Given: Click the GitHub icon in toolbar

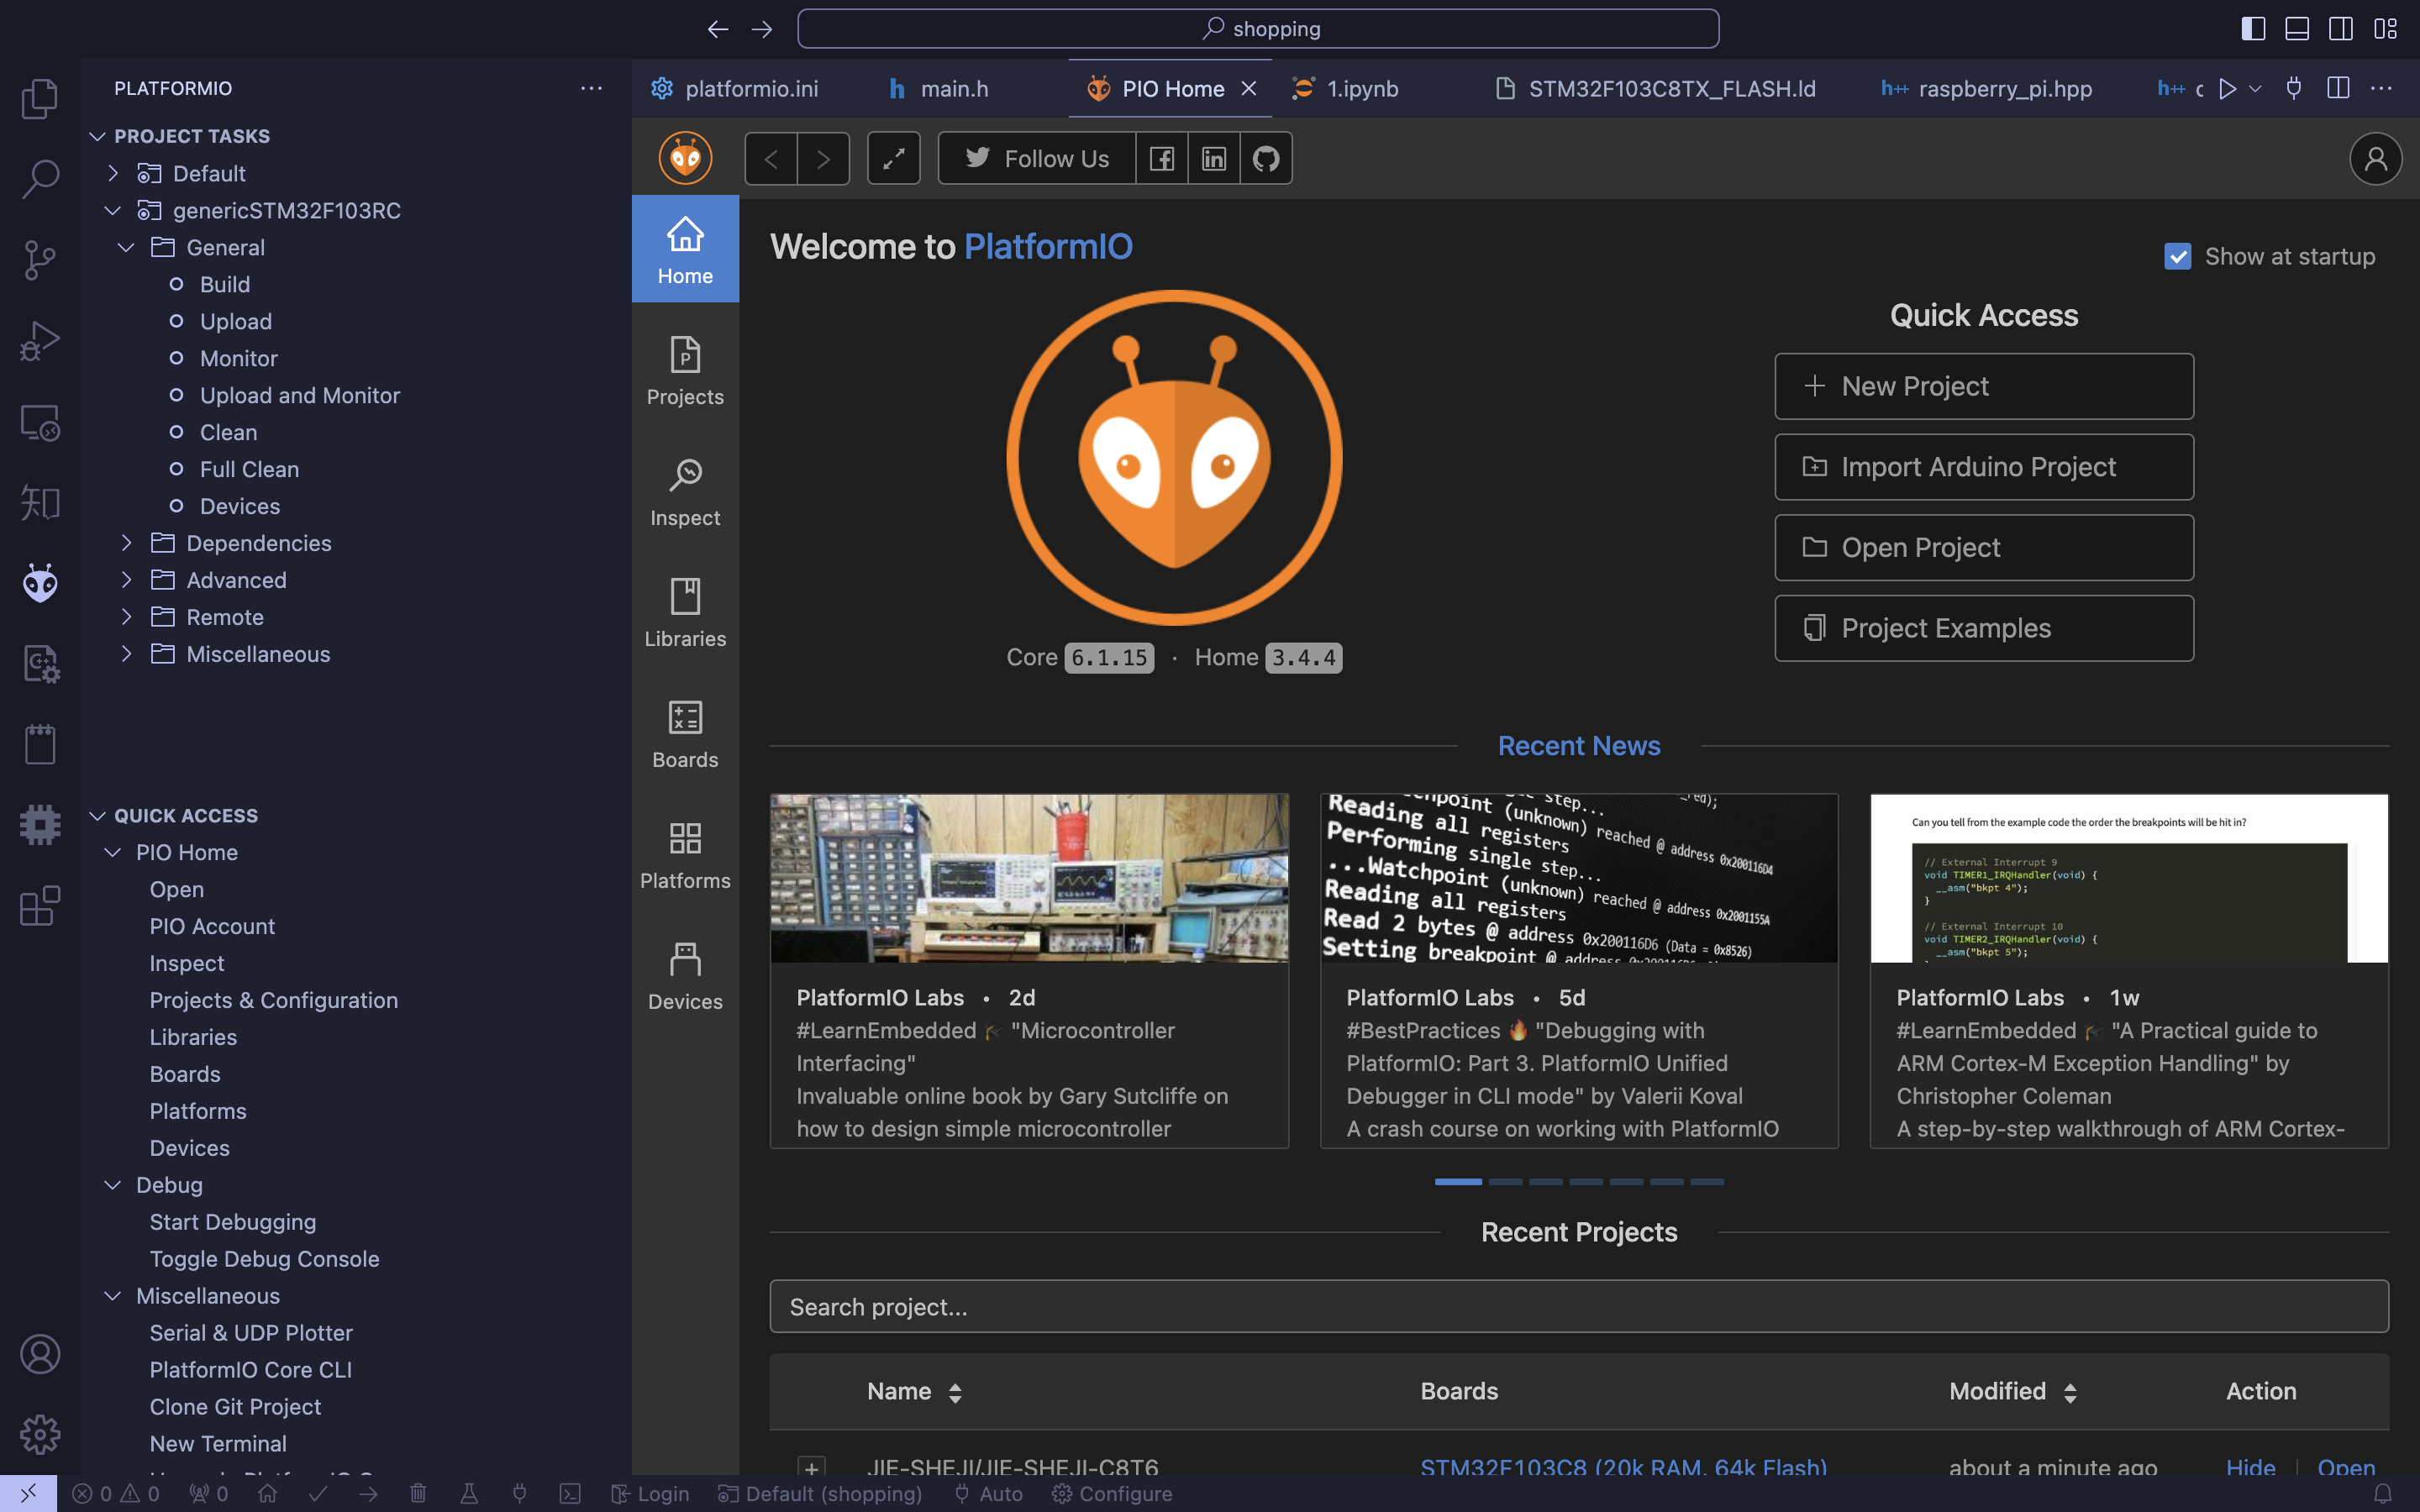Looking at the screenshot, I should 1266,158.
